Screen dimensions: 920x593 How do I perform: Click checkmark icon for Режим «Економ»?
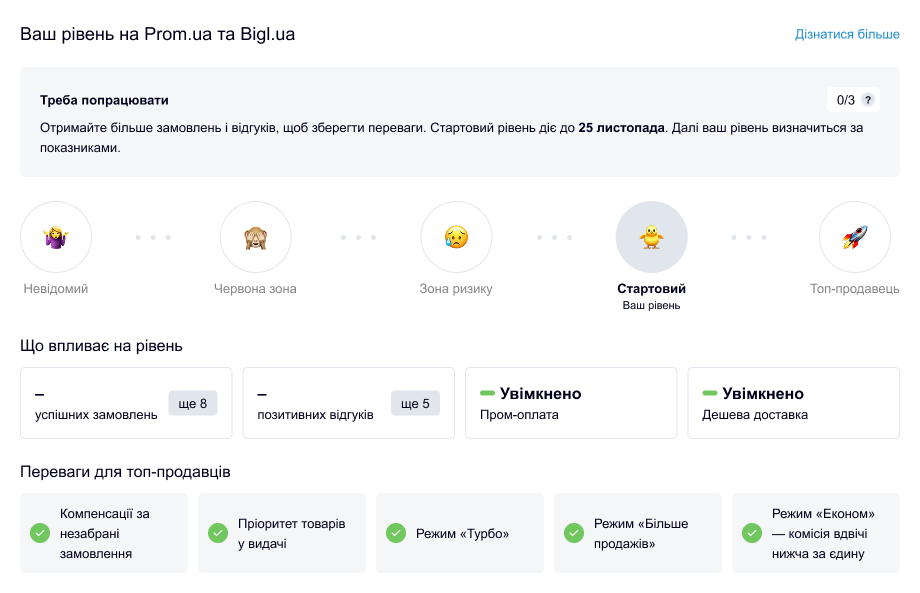pyautogui.click(x=752, y=533)
